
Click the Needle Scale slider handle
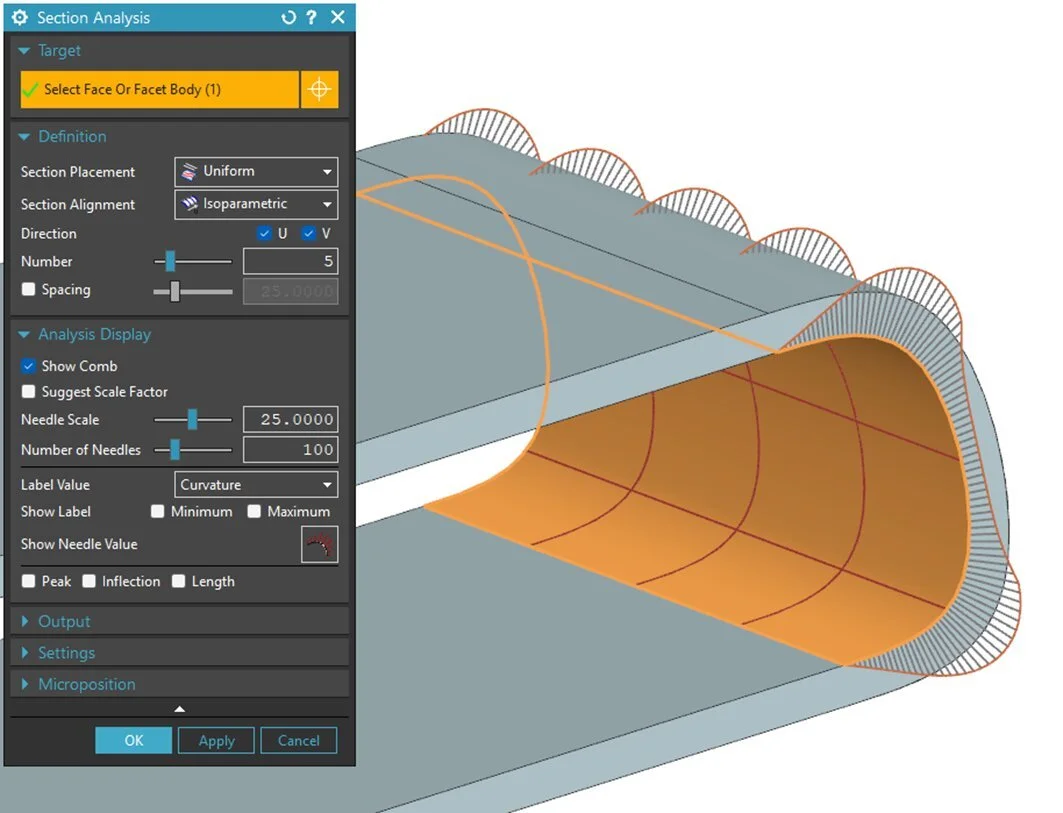pyautogui.click(x=193, y=420)
